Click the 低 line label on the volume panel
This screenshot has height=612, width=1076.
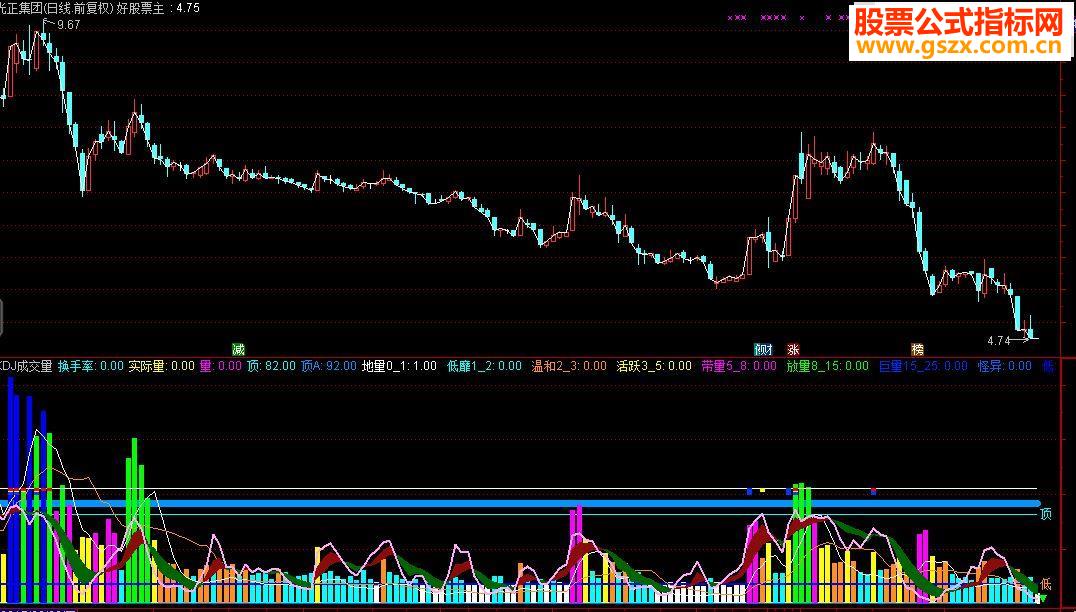pos(1046,584)
